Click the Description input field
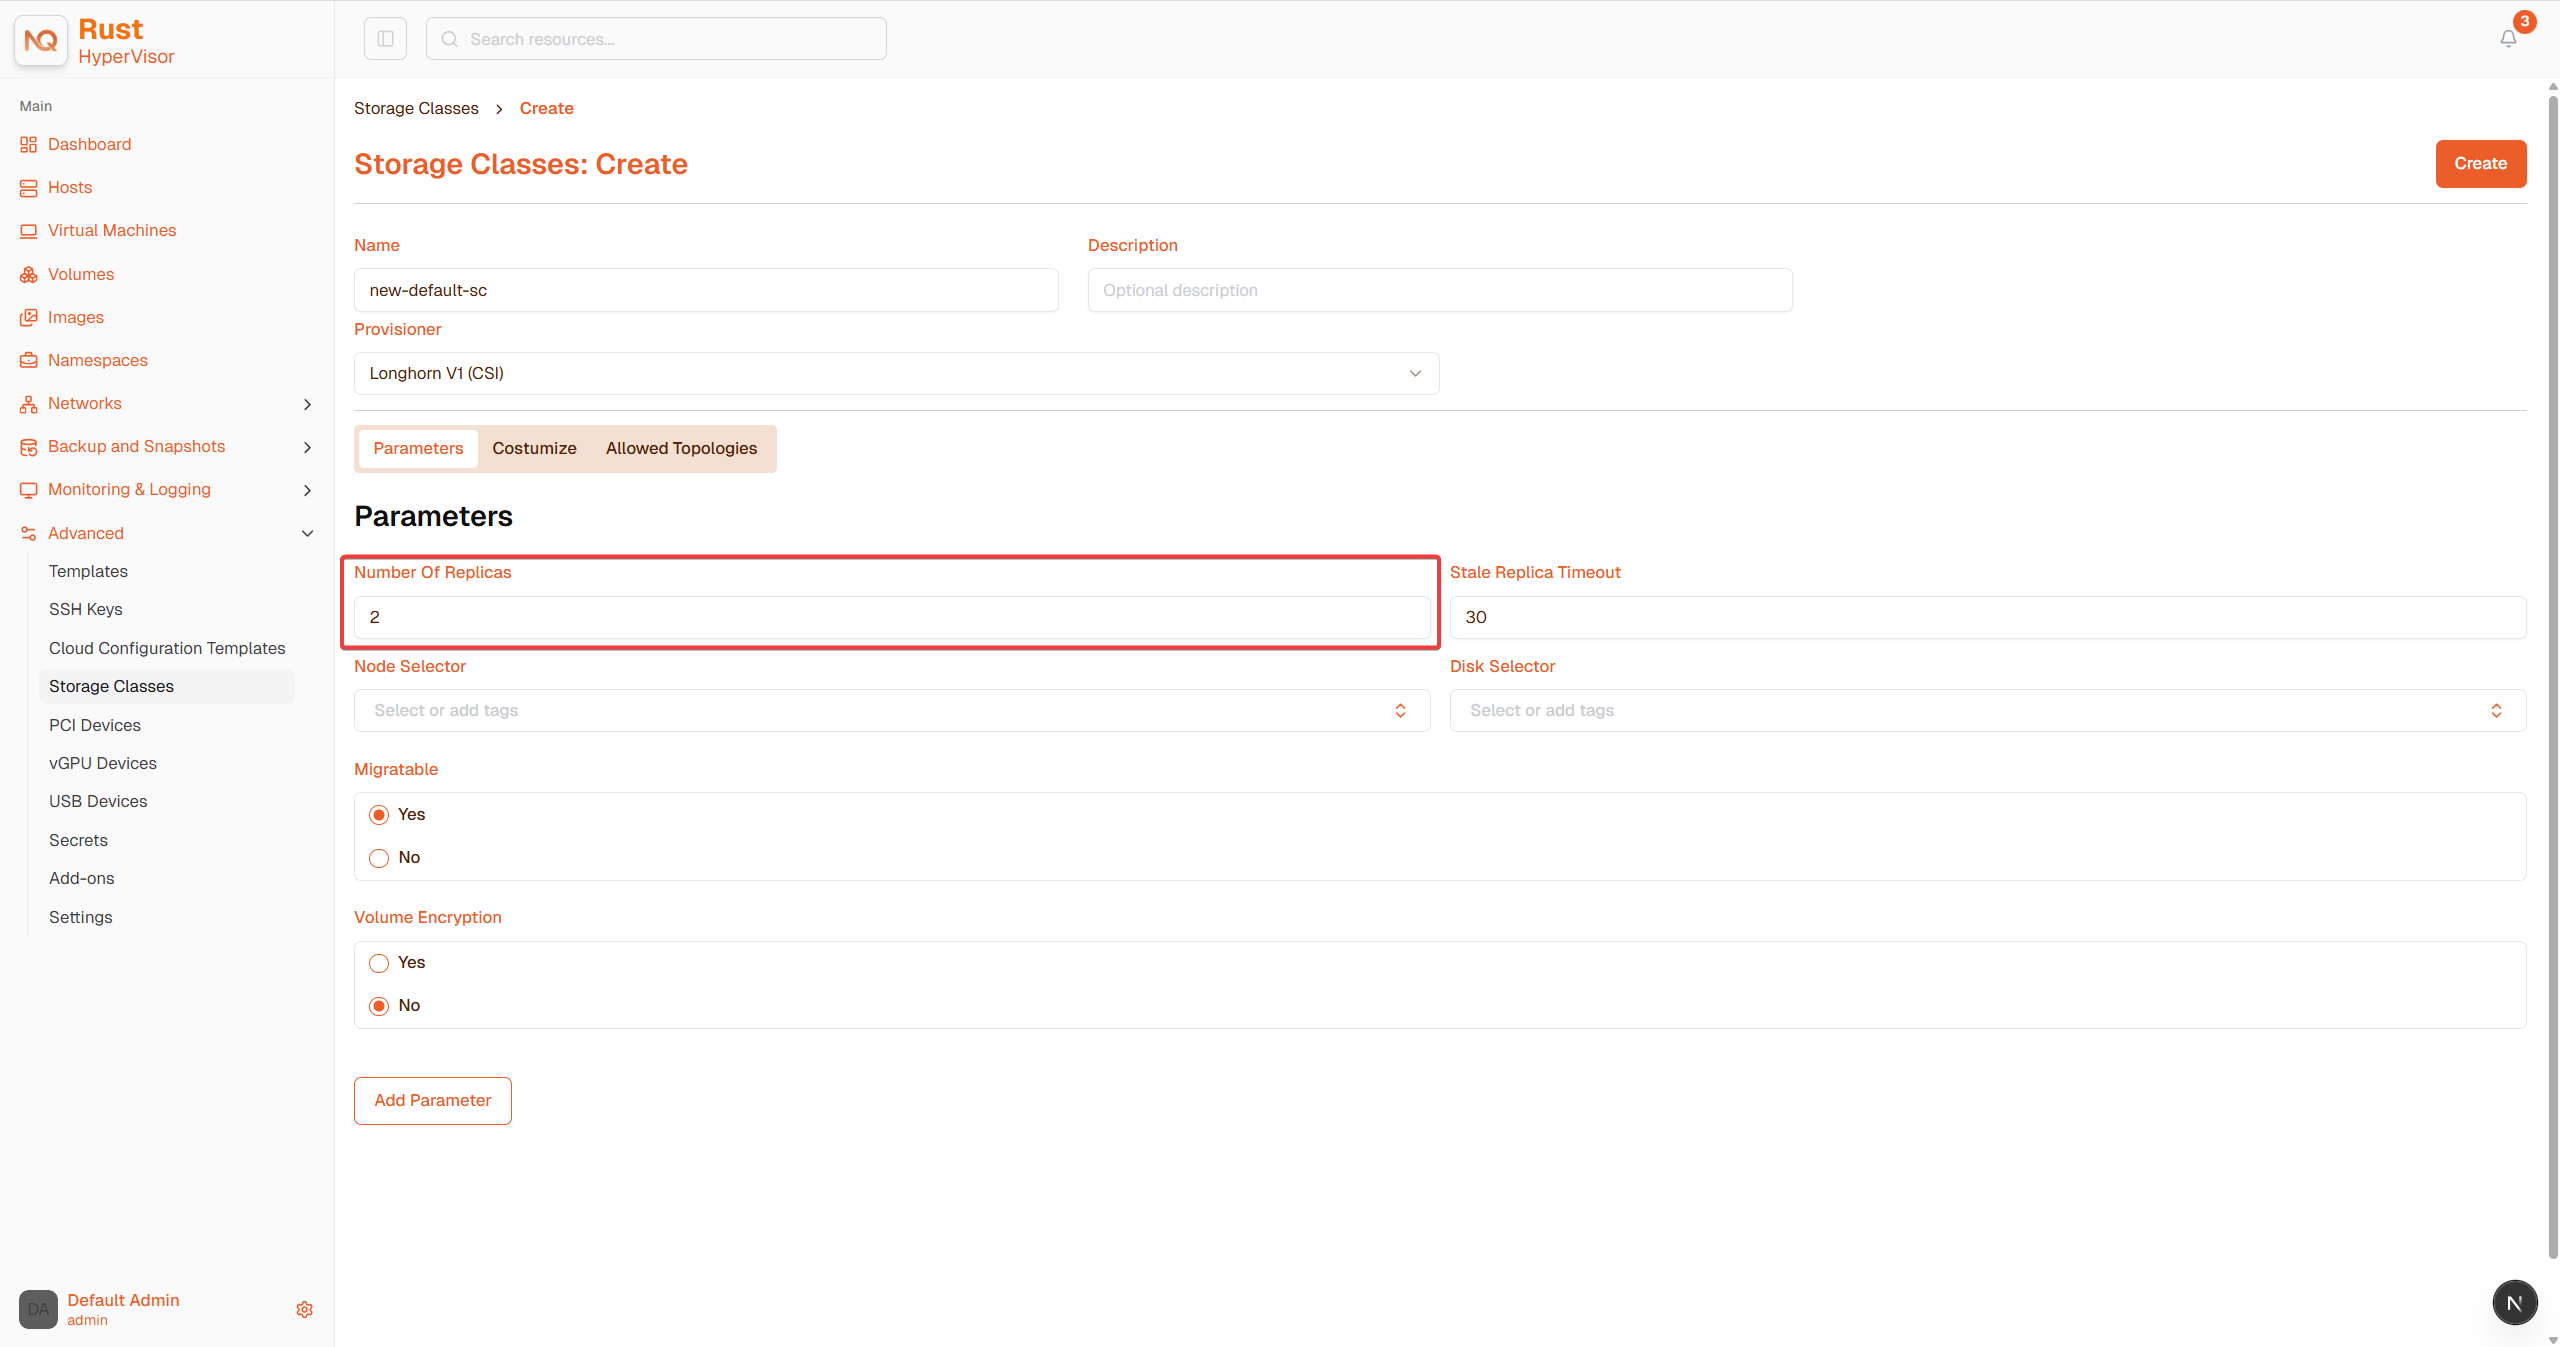This screenshot has width=2560, height=1347. 1440,290
